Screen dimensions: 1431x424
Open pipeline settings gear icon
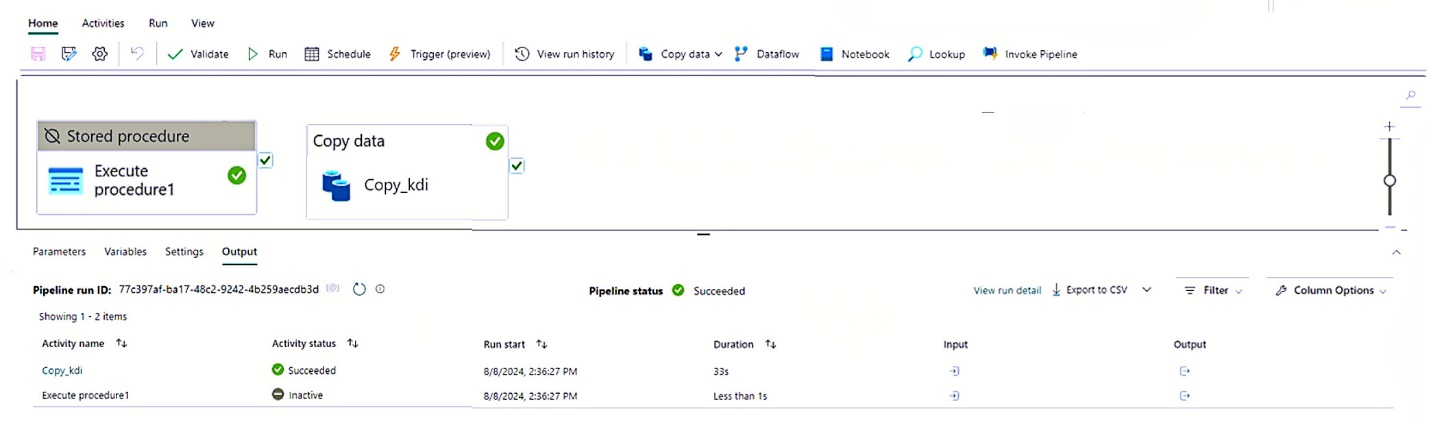[x=100, y=54]
